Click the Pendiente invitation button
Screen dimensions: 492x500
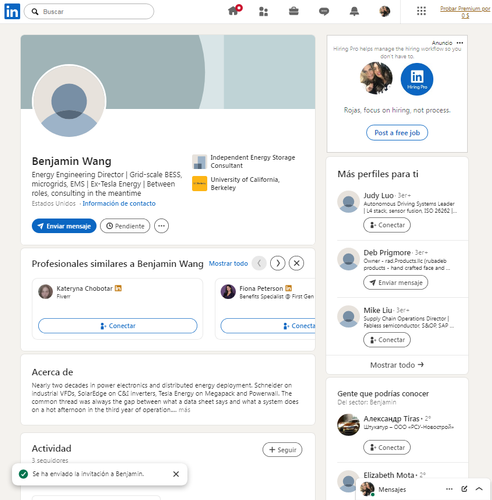click(x=125, y=226)
